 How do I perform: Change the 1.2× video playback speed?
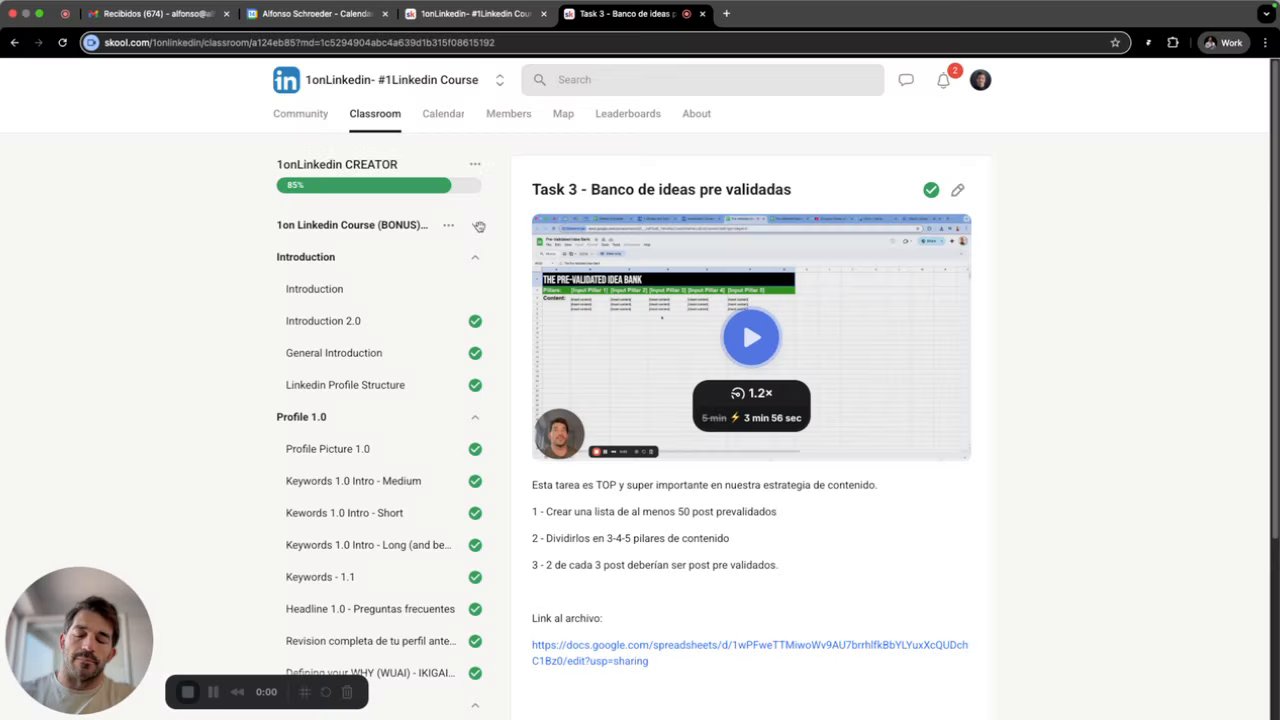pyautogui.click(x=751, y=393)
